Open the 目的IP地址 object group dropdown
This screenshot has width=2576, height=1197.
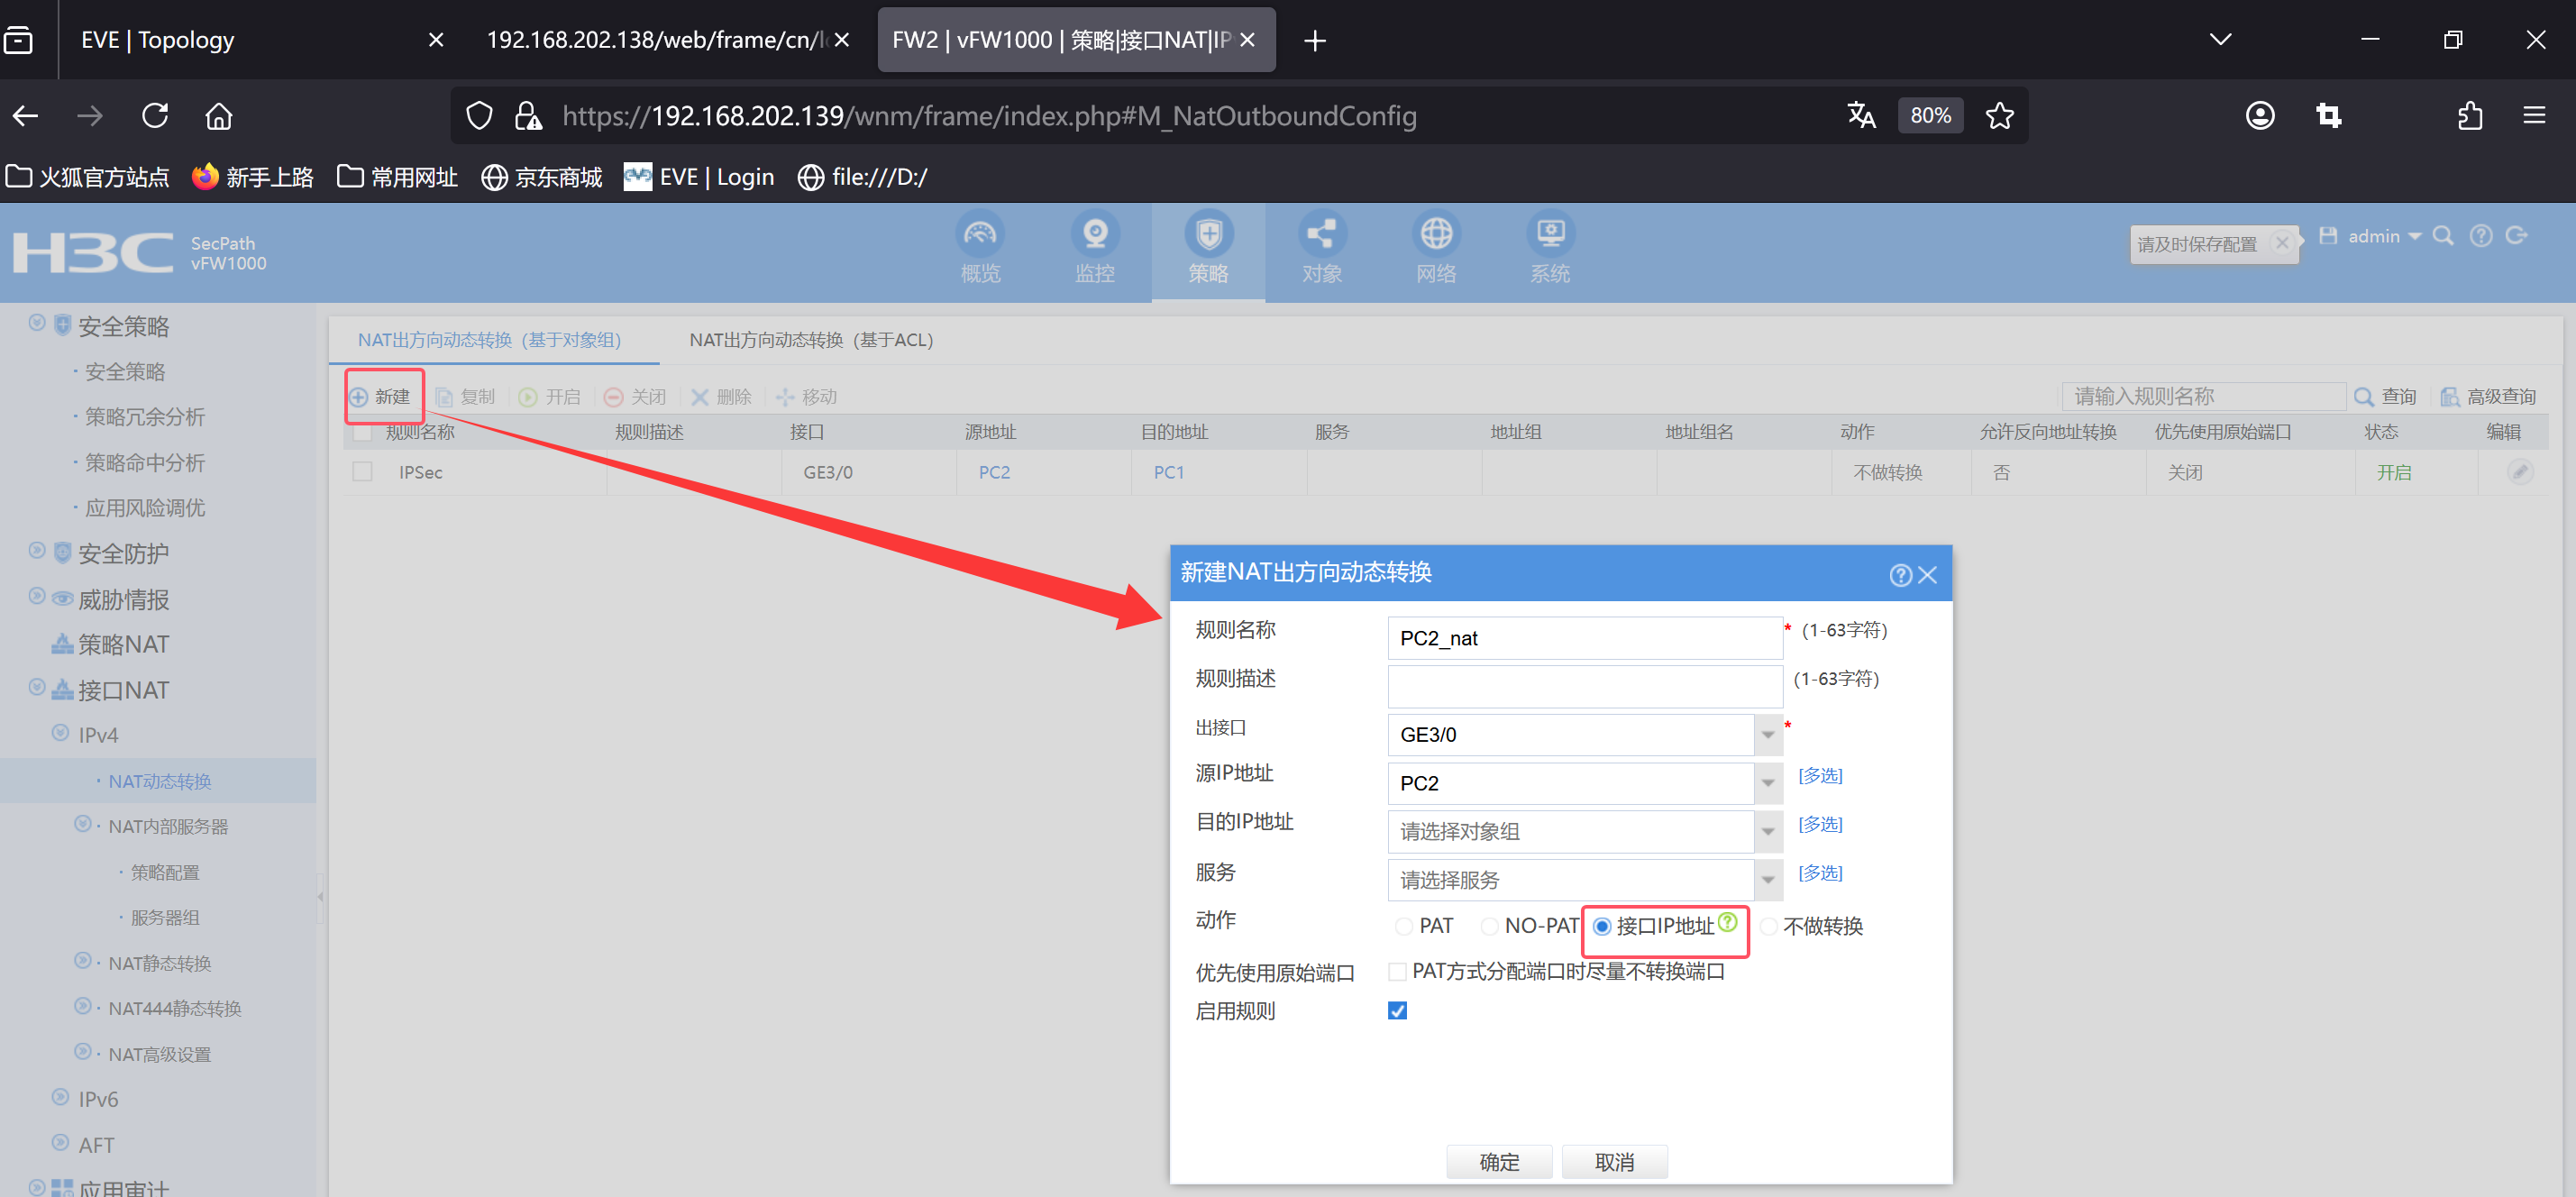[x=1767, y=832]
